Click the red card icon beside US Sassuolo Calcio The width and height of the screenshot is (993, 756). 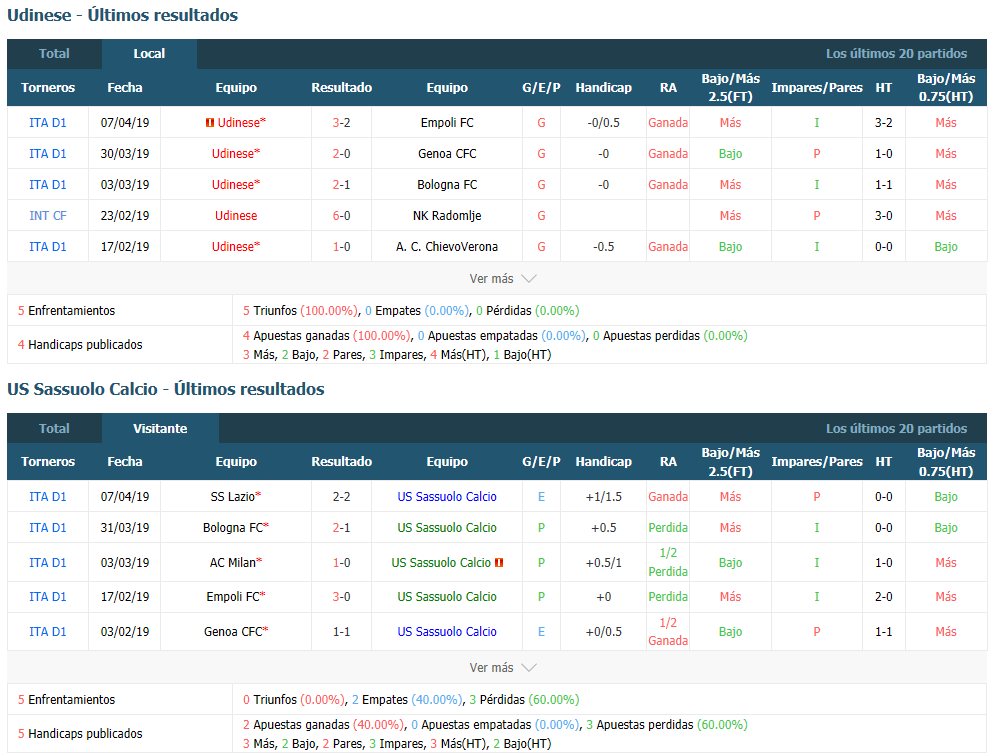click(499, 562)
